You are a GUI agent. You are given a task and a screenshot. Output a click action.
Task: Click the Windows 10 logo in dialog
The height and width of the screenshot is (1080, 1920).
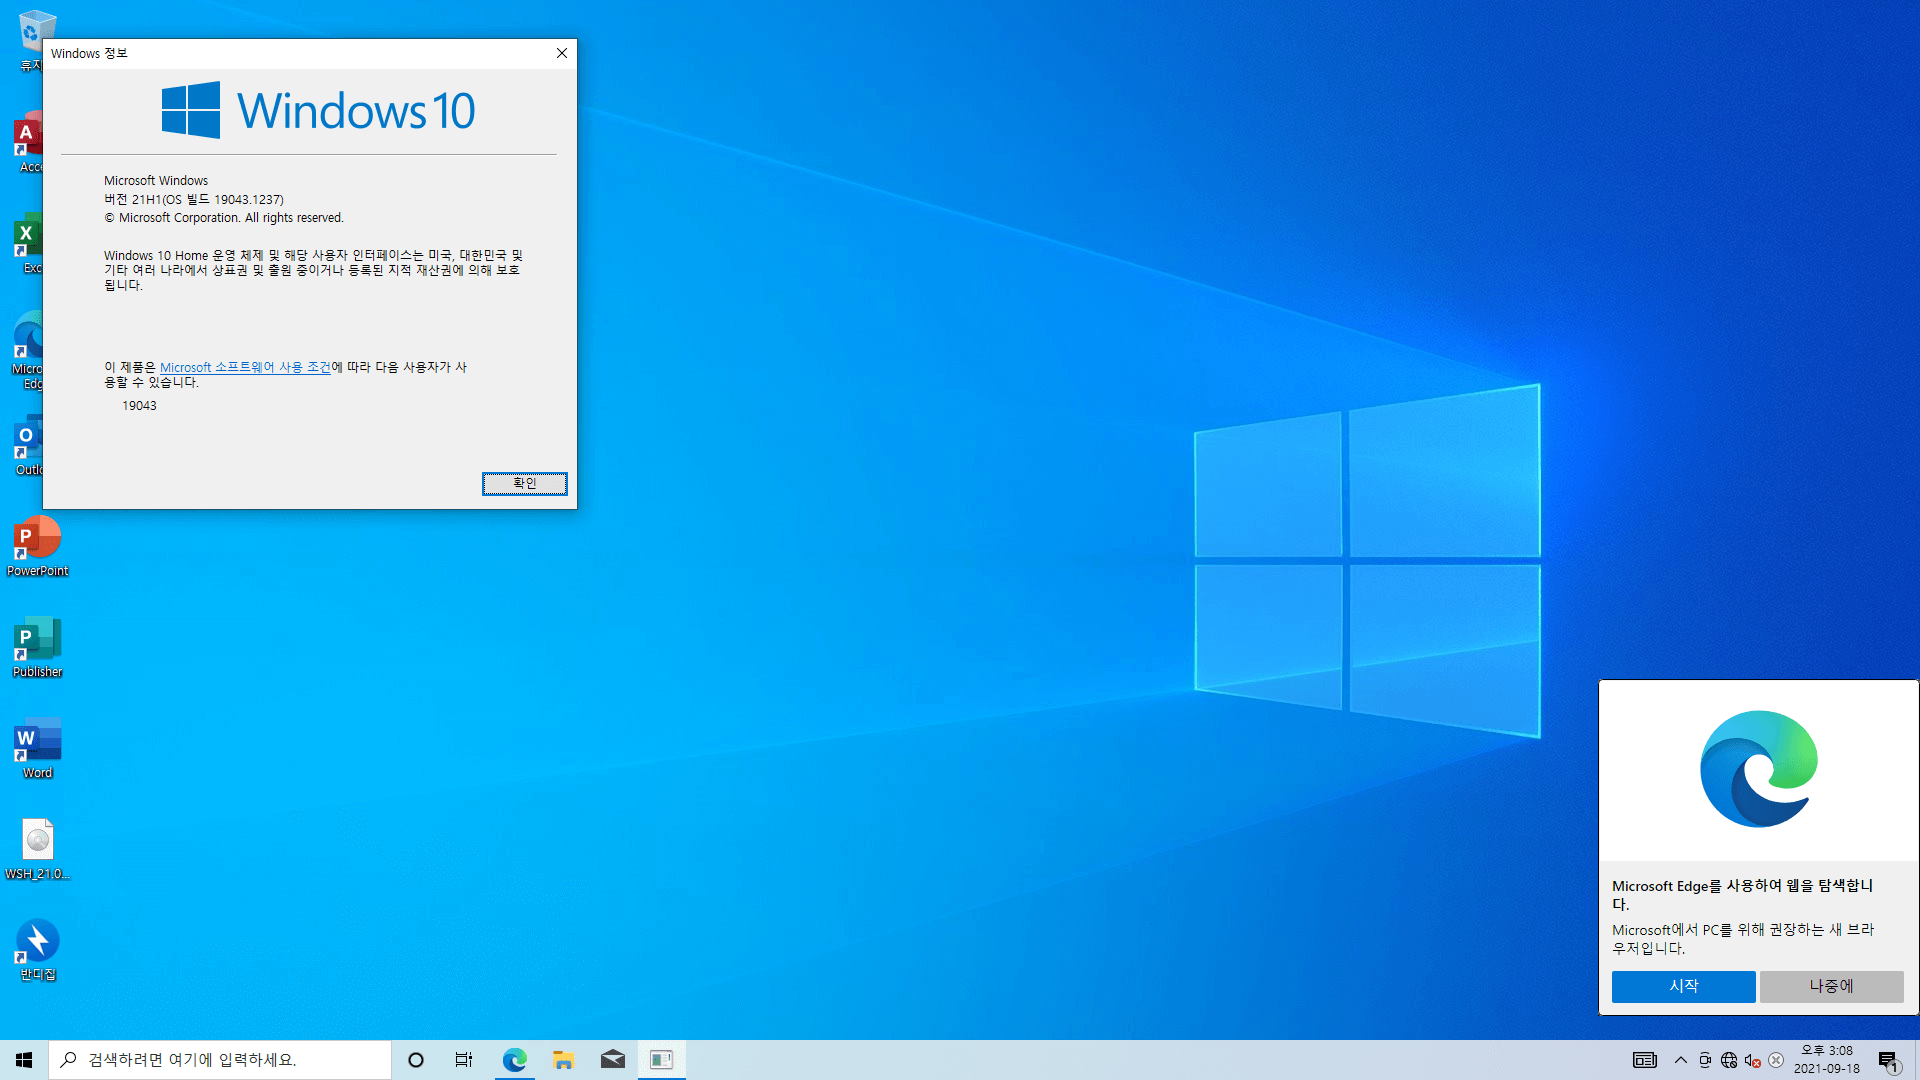click(x=318, y=110)
